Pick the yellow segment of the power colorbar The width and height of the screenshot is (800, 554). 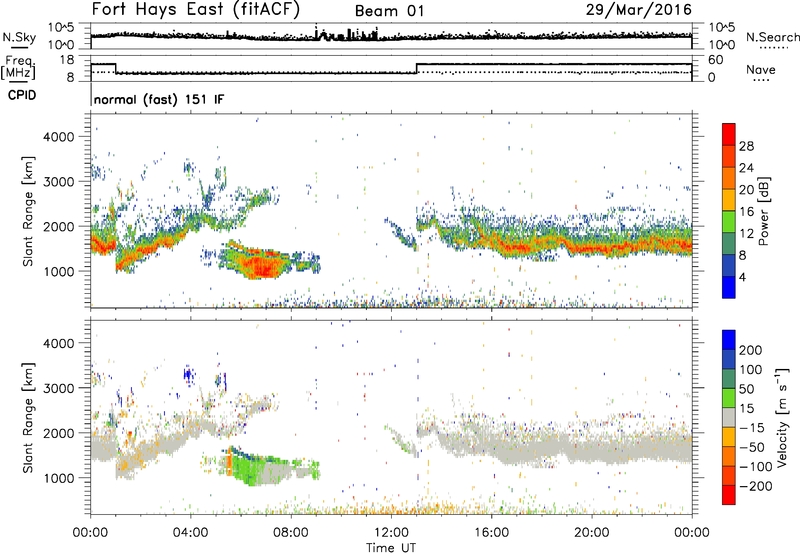[x=729, y=200]
